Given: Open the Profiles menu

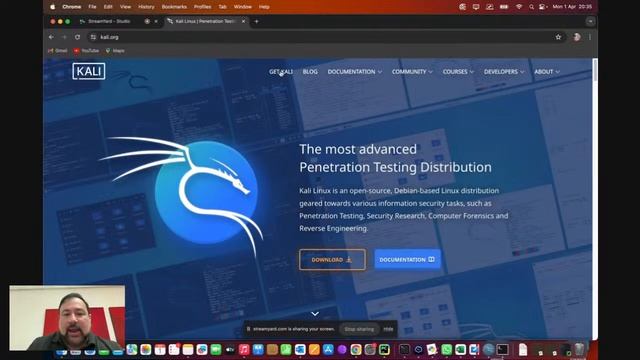Looking at the screenshot, I should pos(202,7).
